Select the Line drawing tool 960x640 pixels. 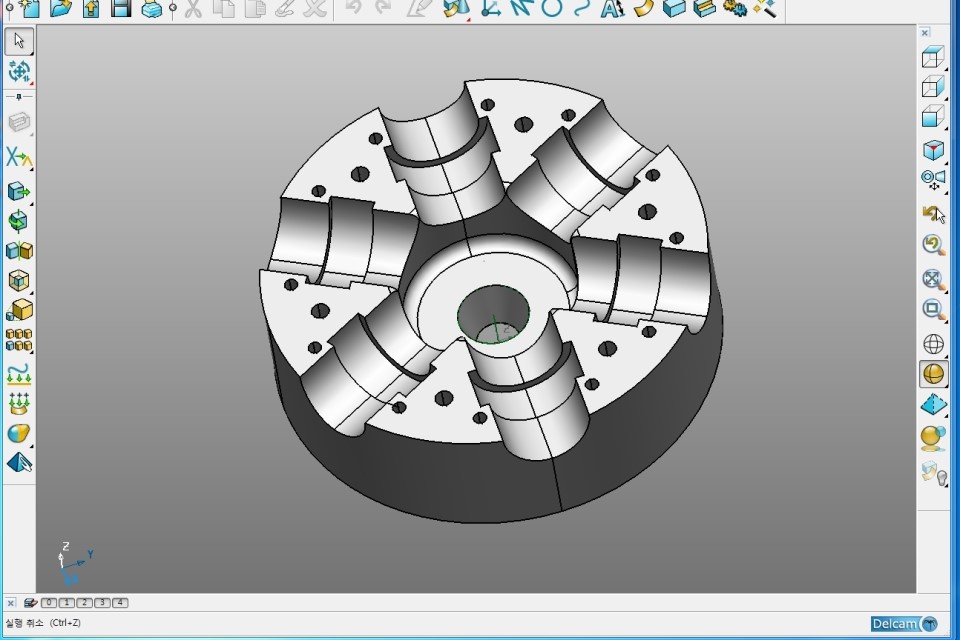click(x=521, y=8)
